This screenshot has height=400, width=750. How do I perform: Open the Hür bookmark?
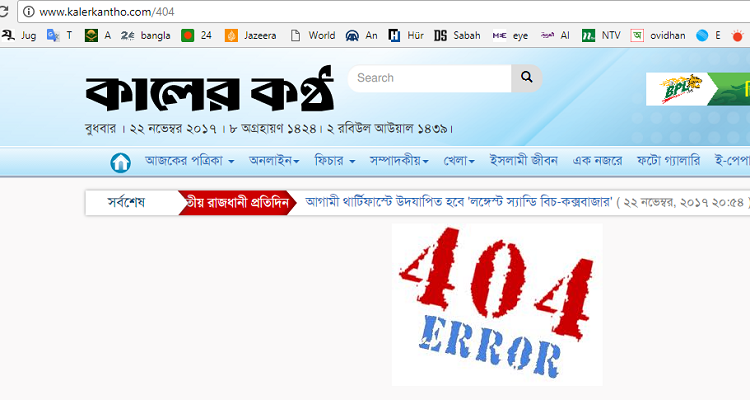pyautogui.click(x=406, y=35)
